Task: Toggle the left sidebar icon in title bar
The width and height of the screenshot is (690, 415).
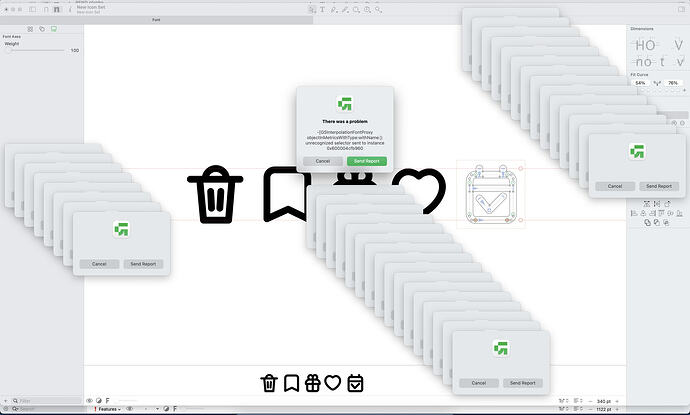Action: pos(33,9)
